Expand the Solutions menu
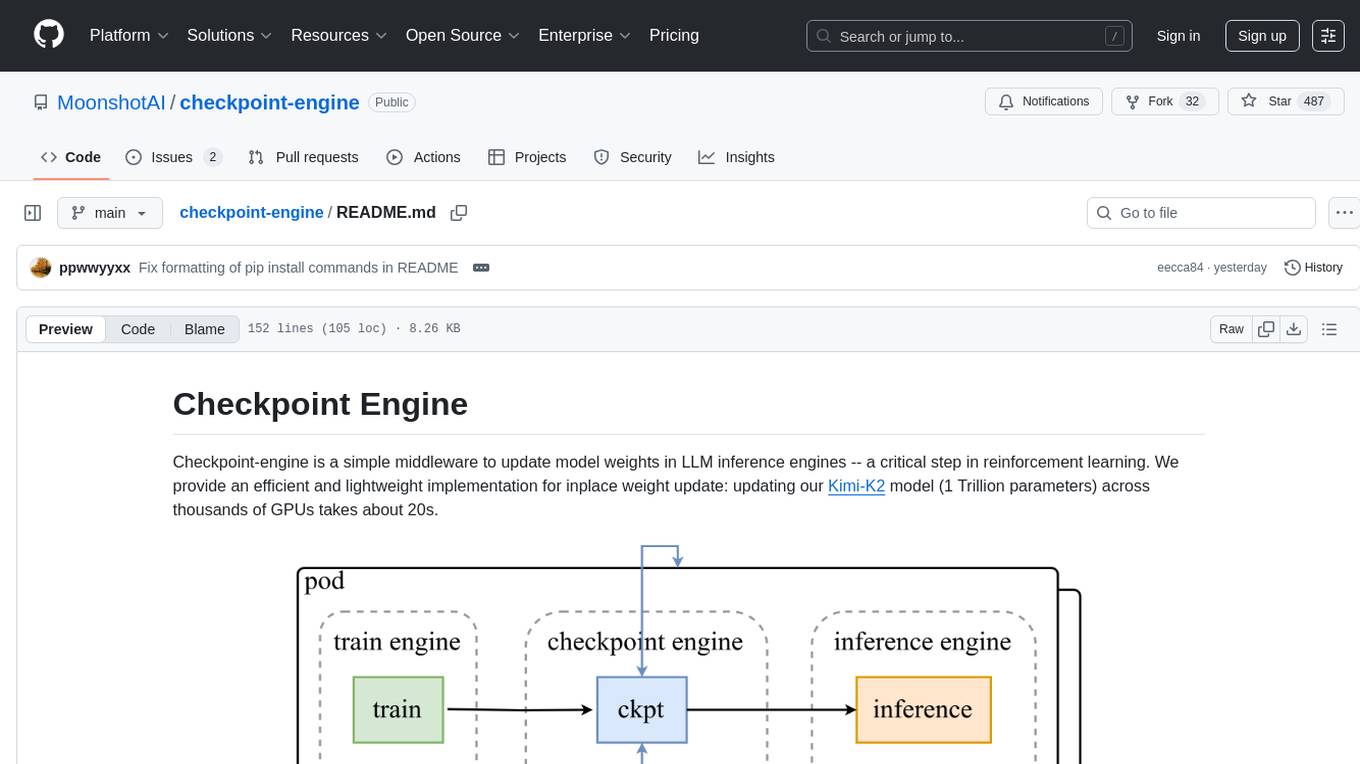This screenshot has height=764, width=1360. (x=230, y=35)
